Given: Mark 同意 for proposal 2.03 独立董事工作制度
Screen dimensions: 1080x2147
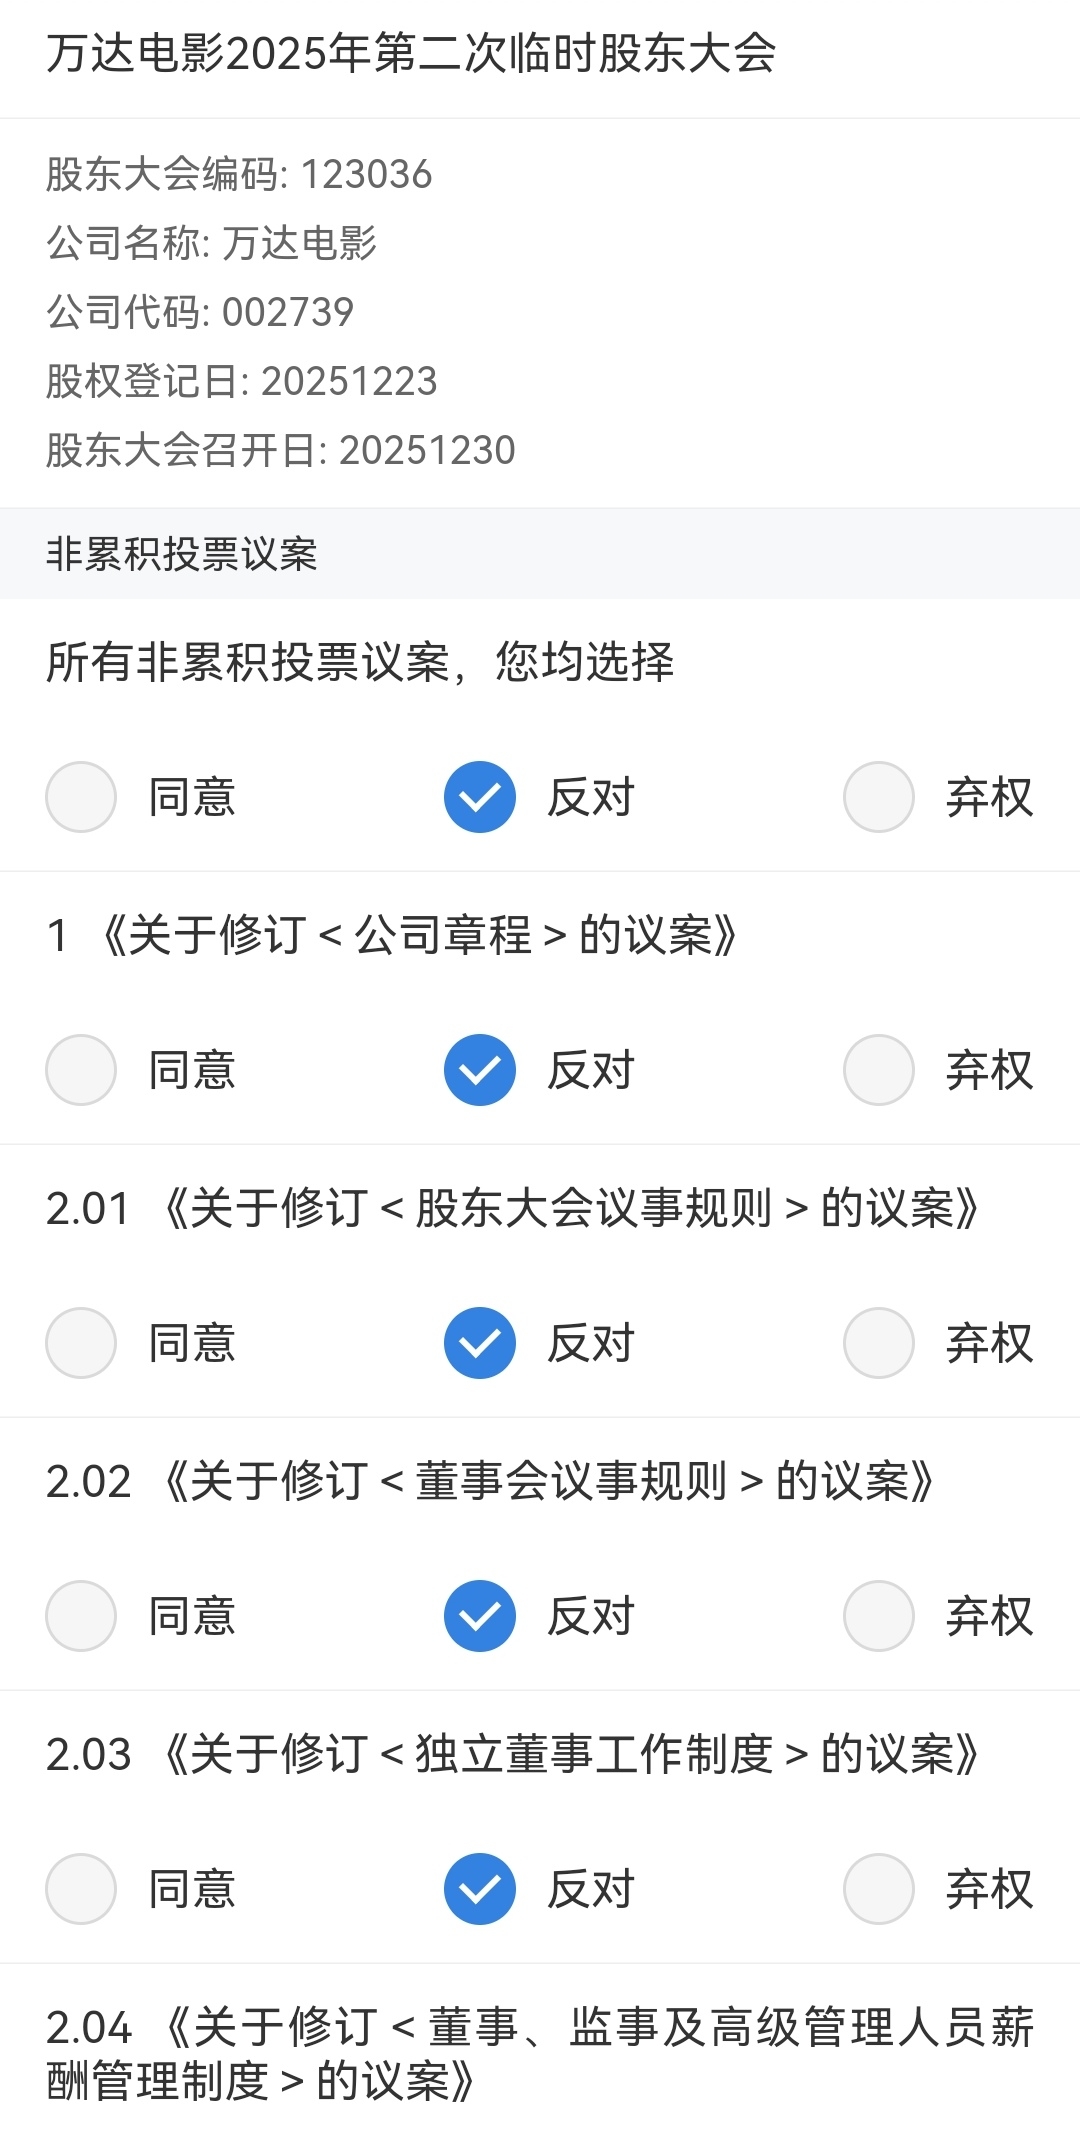Looking at the screenshot, I should [81, 1889].
